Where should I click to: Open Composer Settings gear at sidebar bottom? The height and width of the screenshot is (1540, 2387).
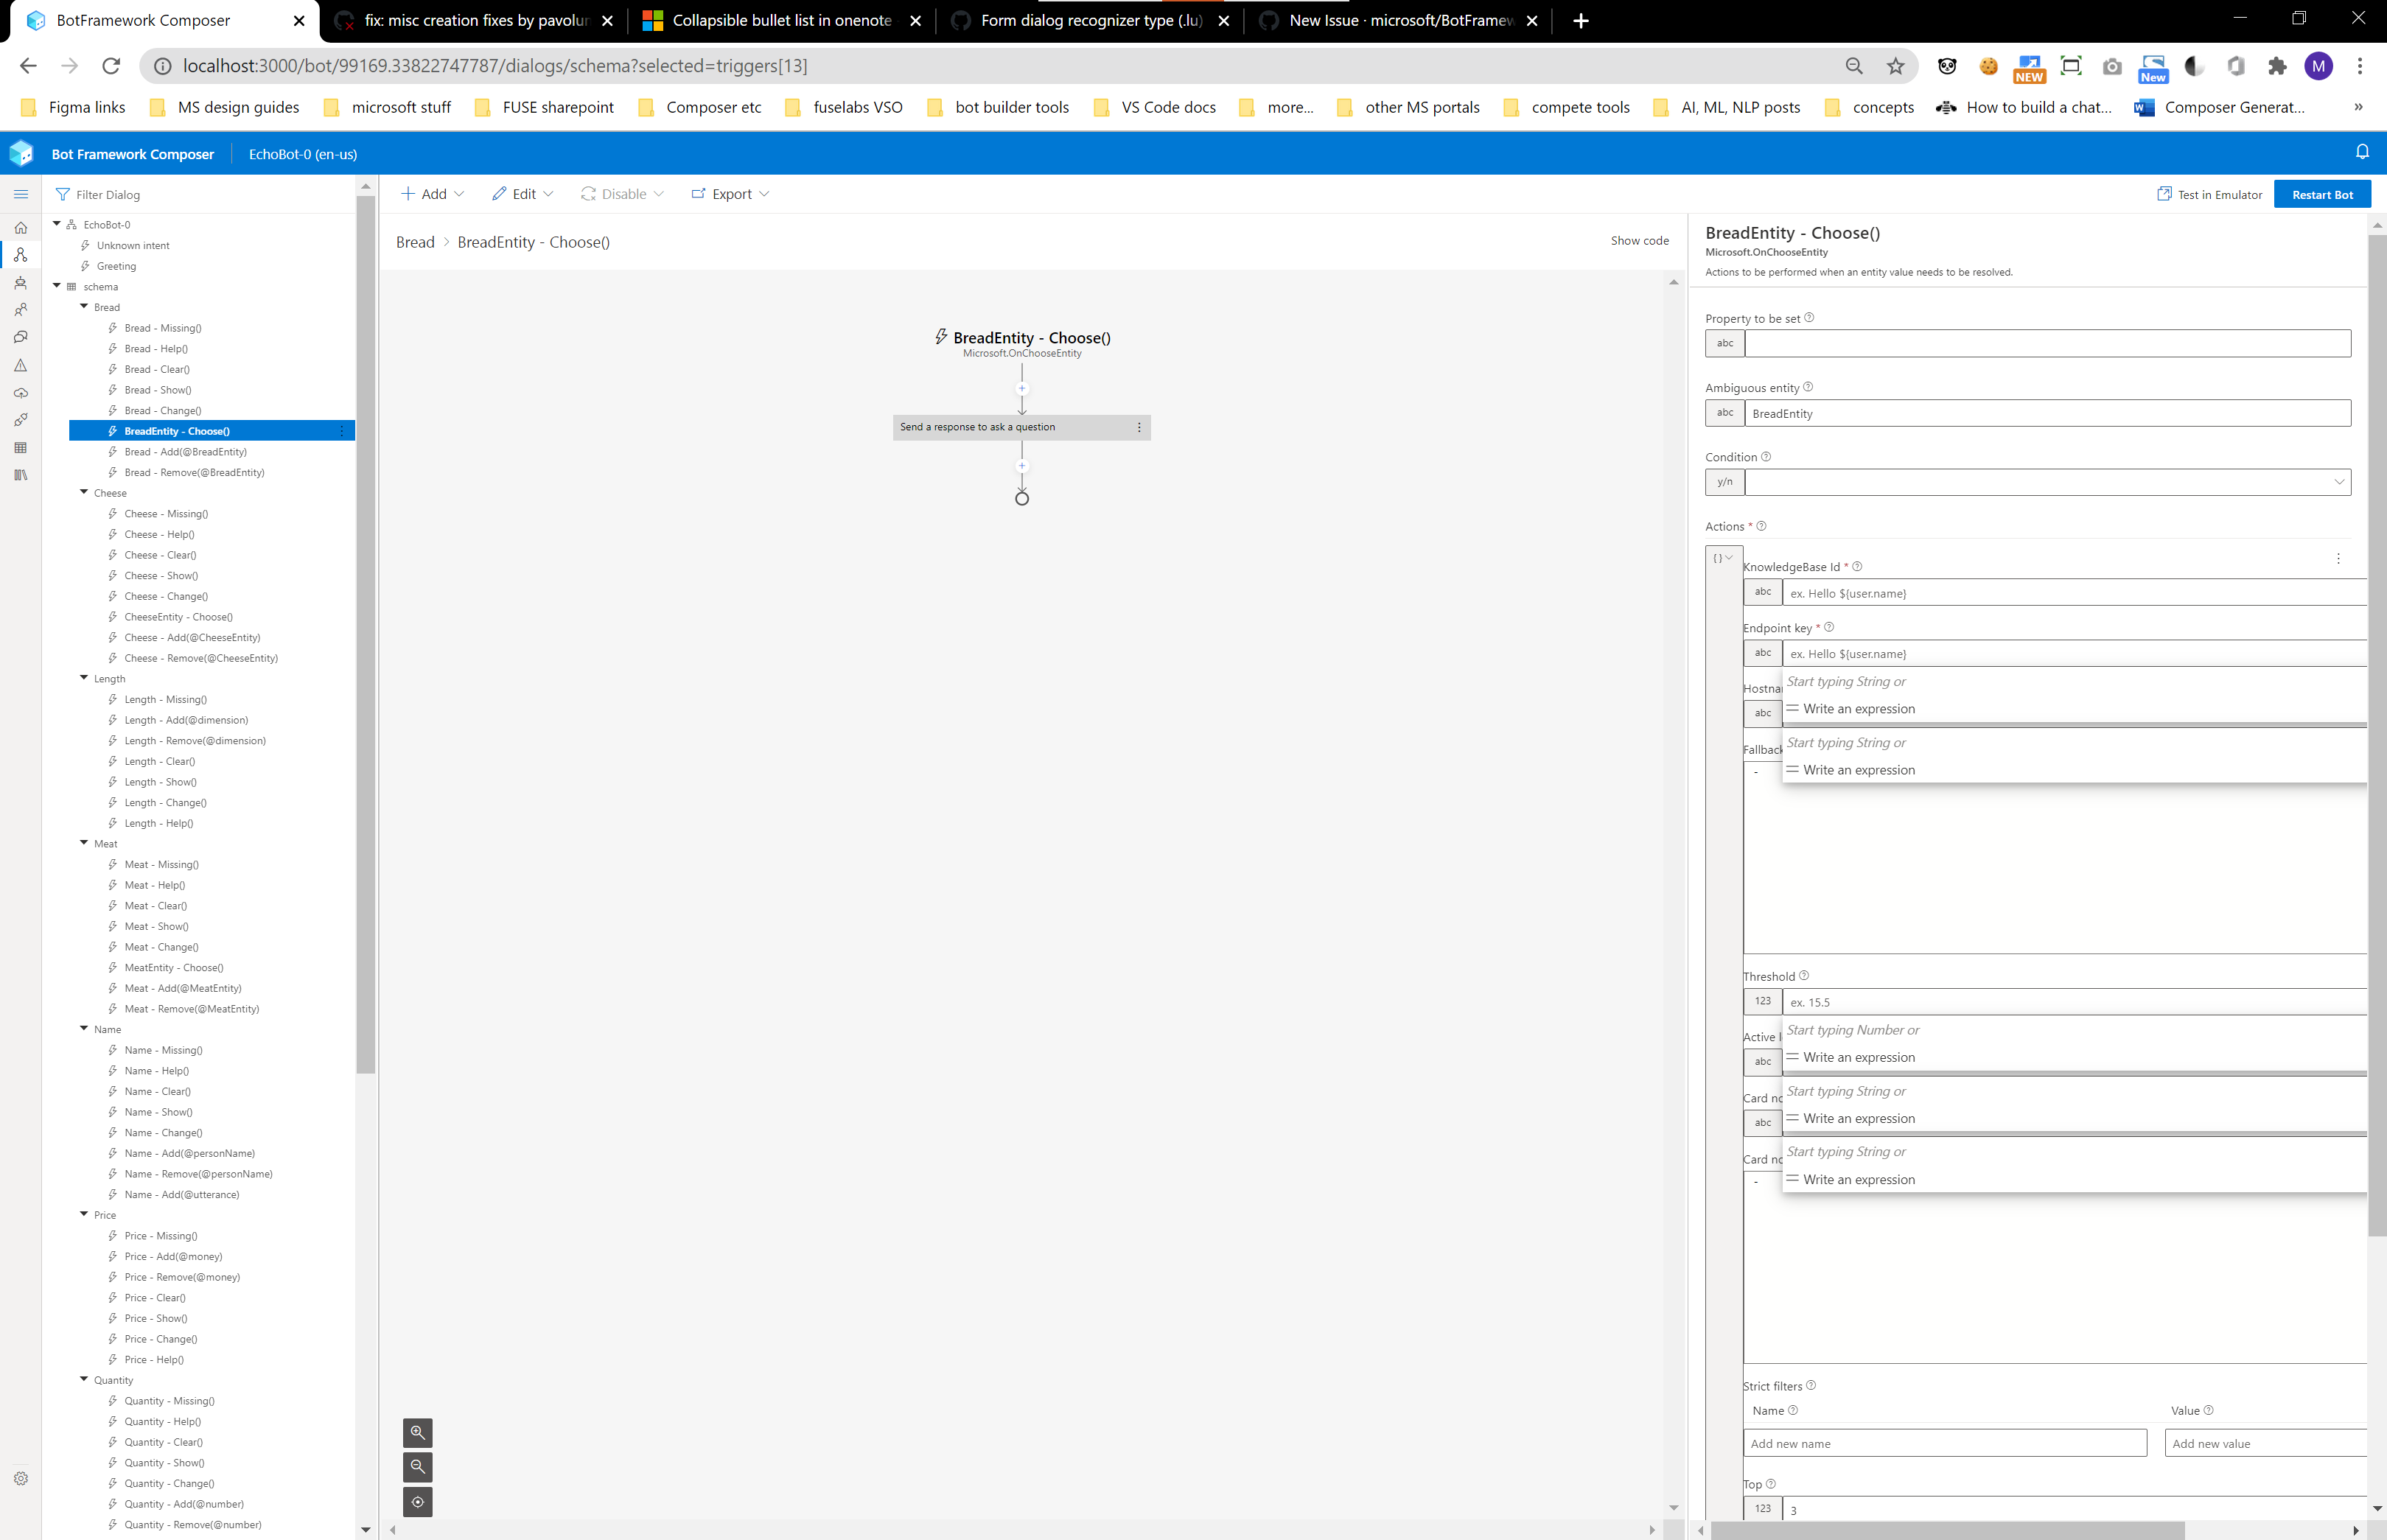21,1478
